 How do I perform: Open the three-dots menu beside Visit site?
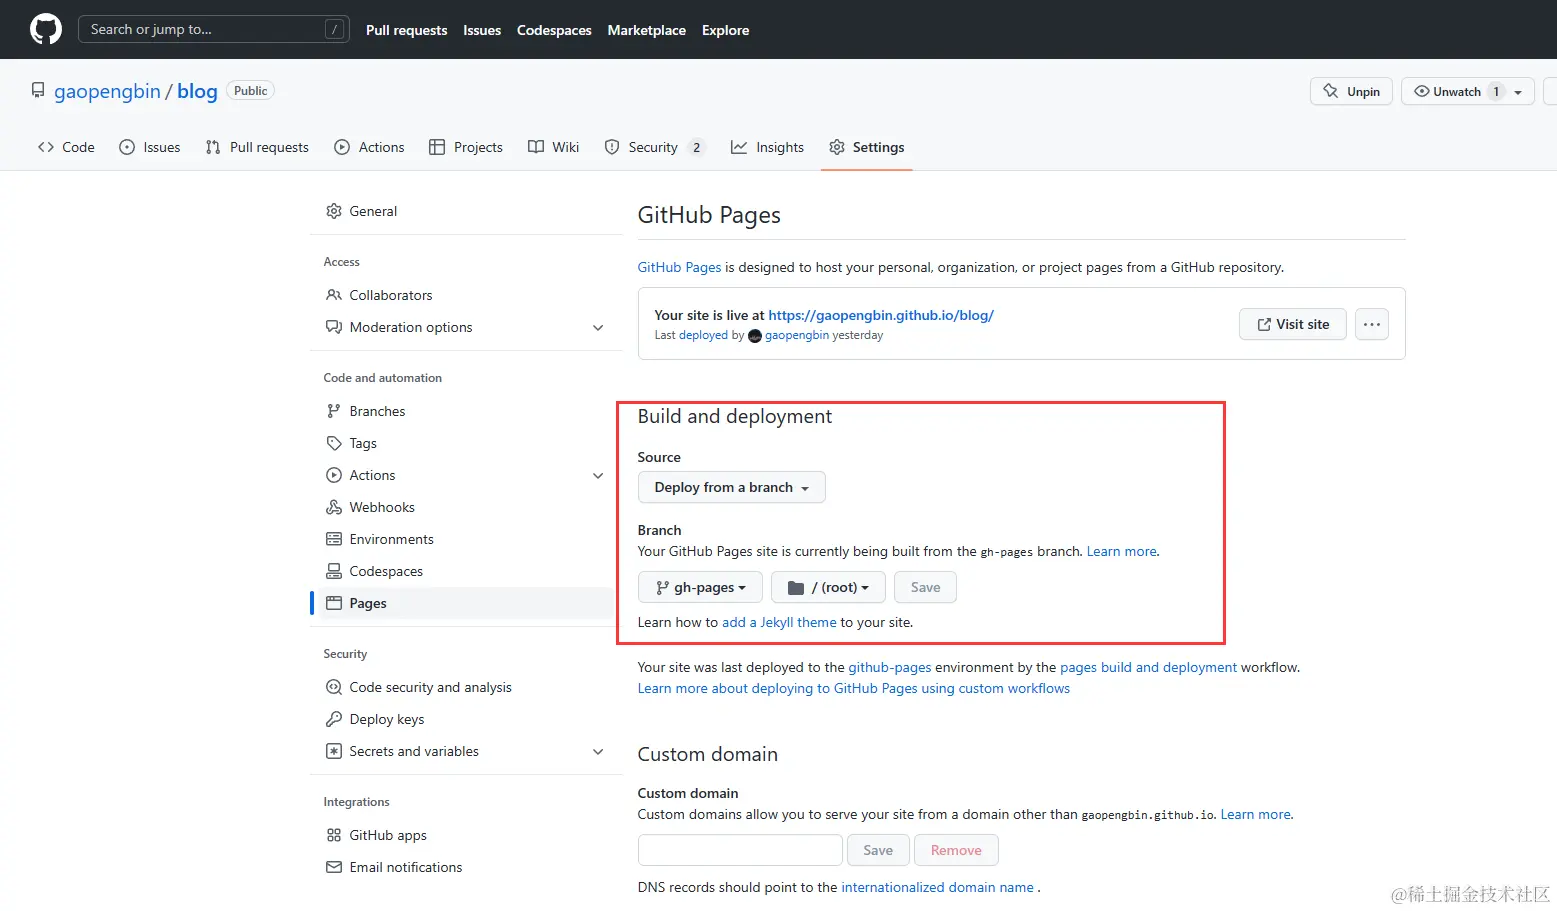pos(1372,324)
